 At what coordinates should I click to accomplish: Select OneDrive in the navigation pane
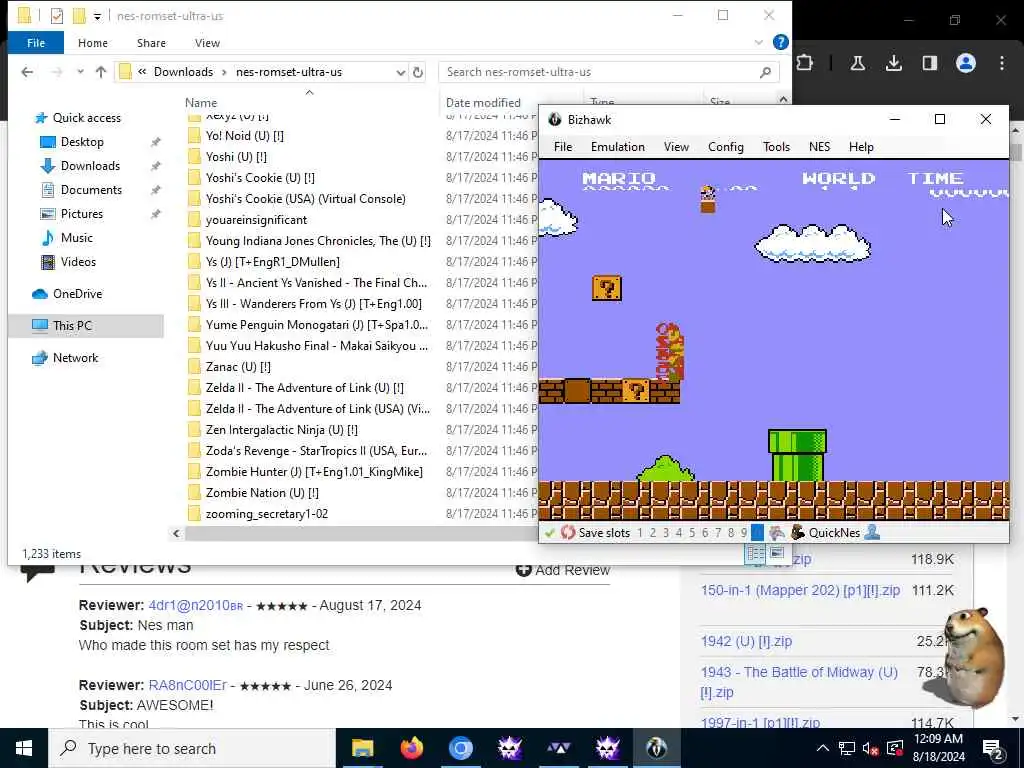[x=77, y=294]
